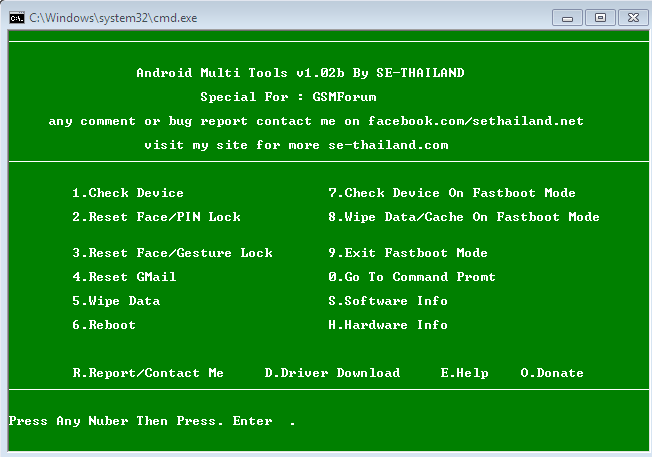Select '8.Wipe Data/Cache On Fastboot Mode' option
Screen dimensions: 652x457
pyautogui.click(x=464, y=217)
